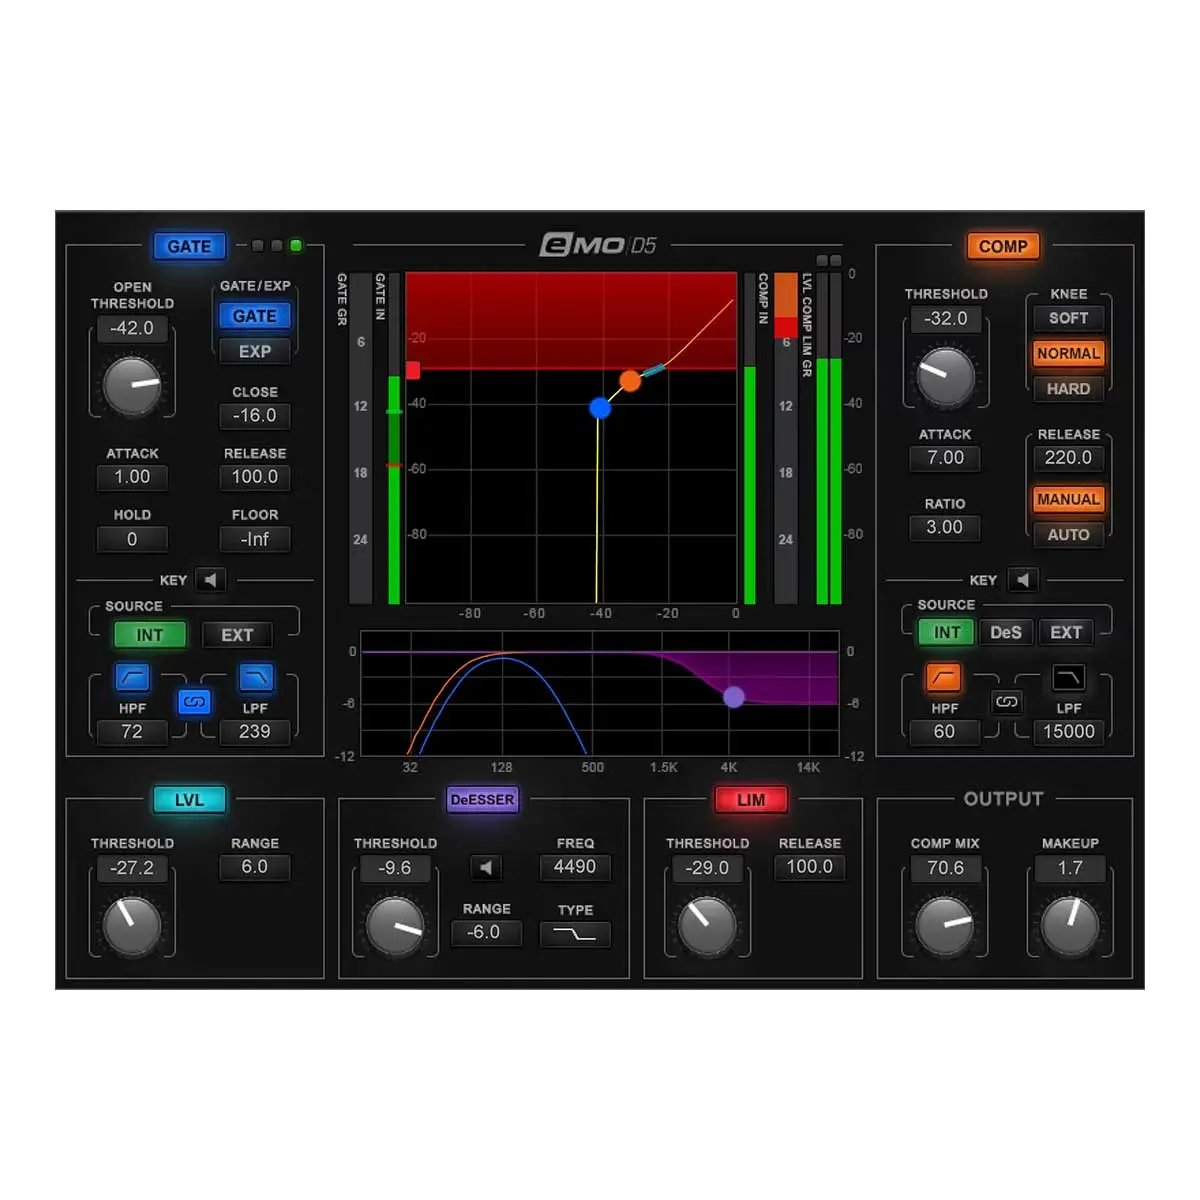Select EXT as the gate key source
The width and height of the screenshot is (1200, 1200).
pyautogui.click(x=237, y=634)
